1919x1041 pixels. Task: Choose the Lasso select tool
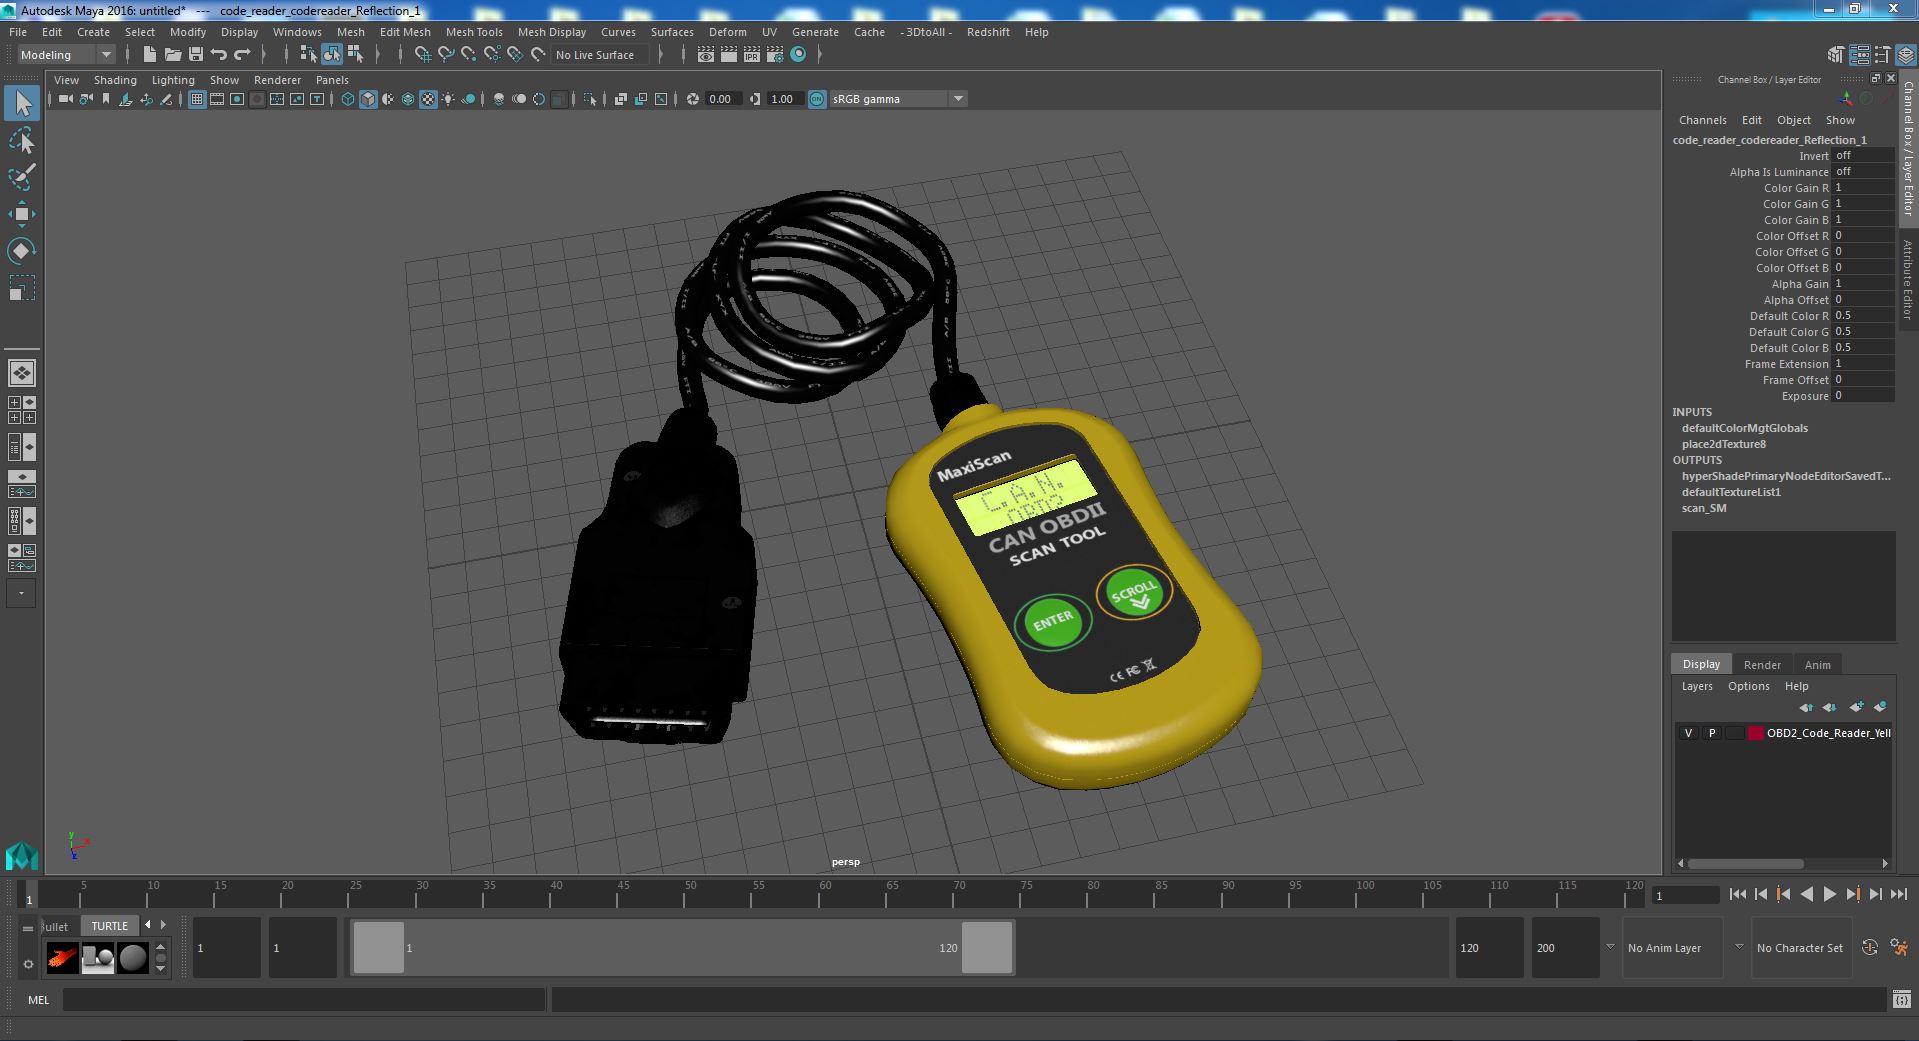[22, 141]
